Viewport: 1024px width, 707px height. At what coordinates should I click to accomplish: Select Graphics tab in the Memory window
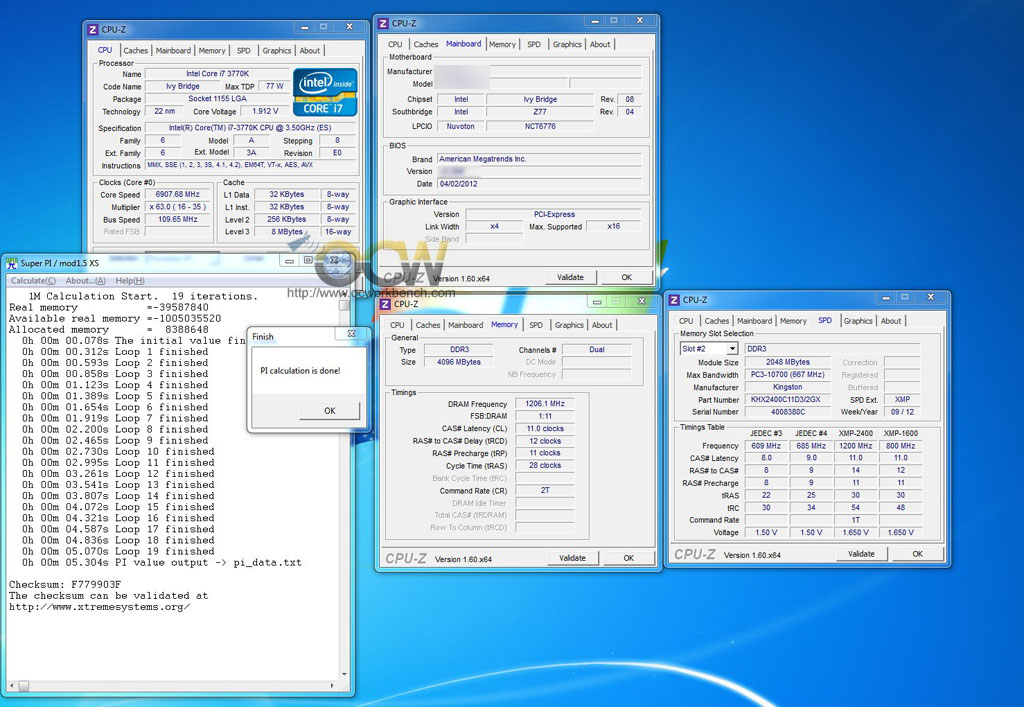(x=569, y=325)
